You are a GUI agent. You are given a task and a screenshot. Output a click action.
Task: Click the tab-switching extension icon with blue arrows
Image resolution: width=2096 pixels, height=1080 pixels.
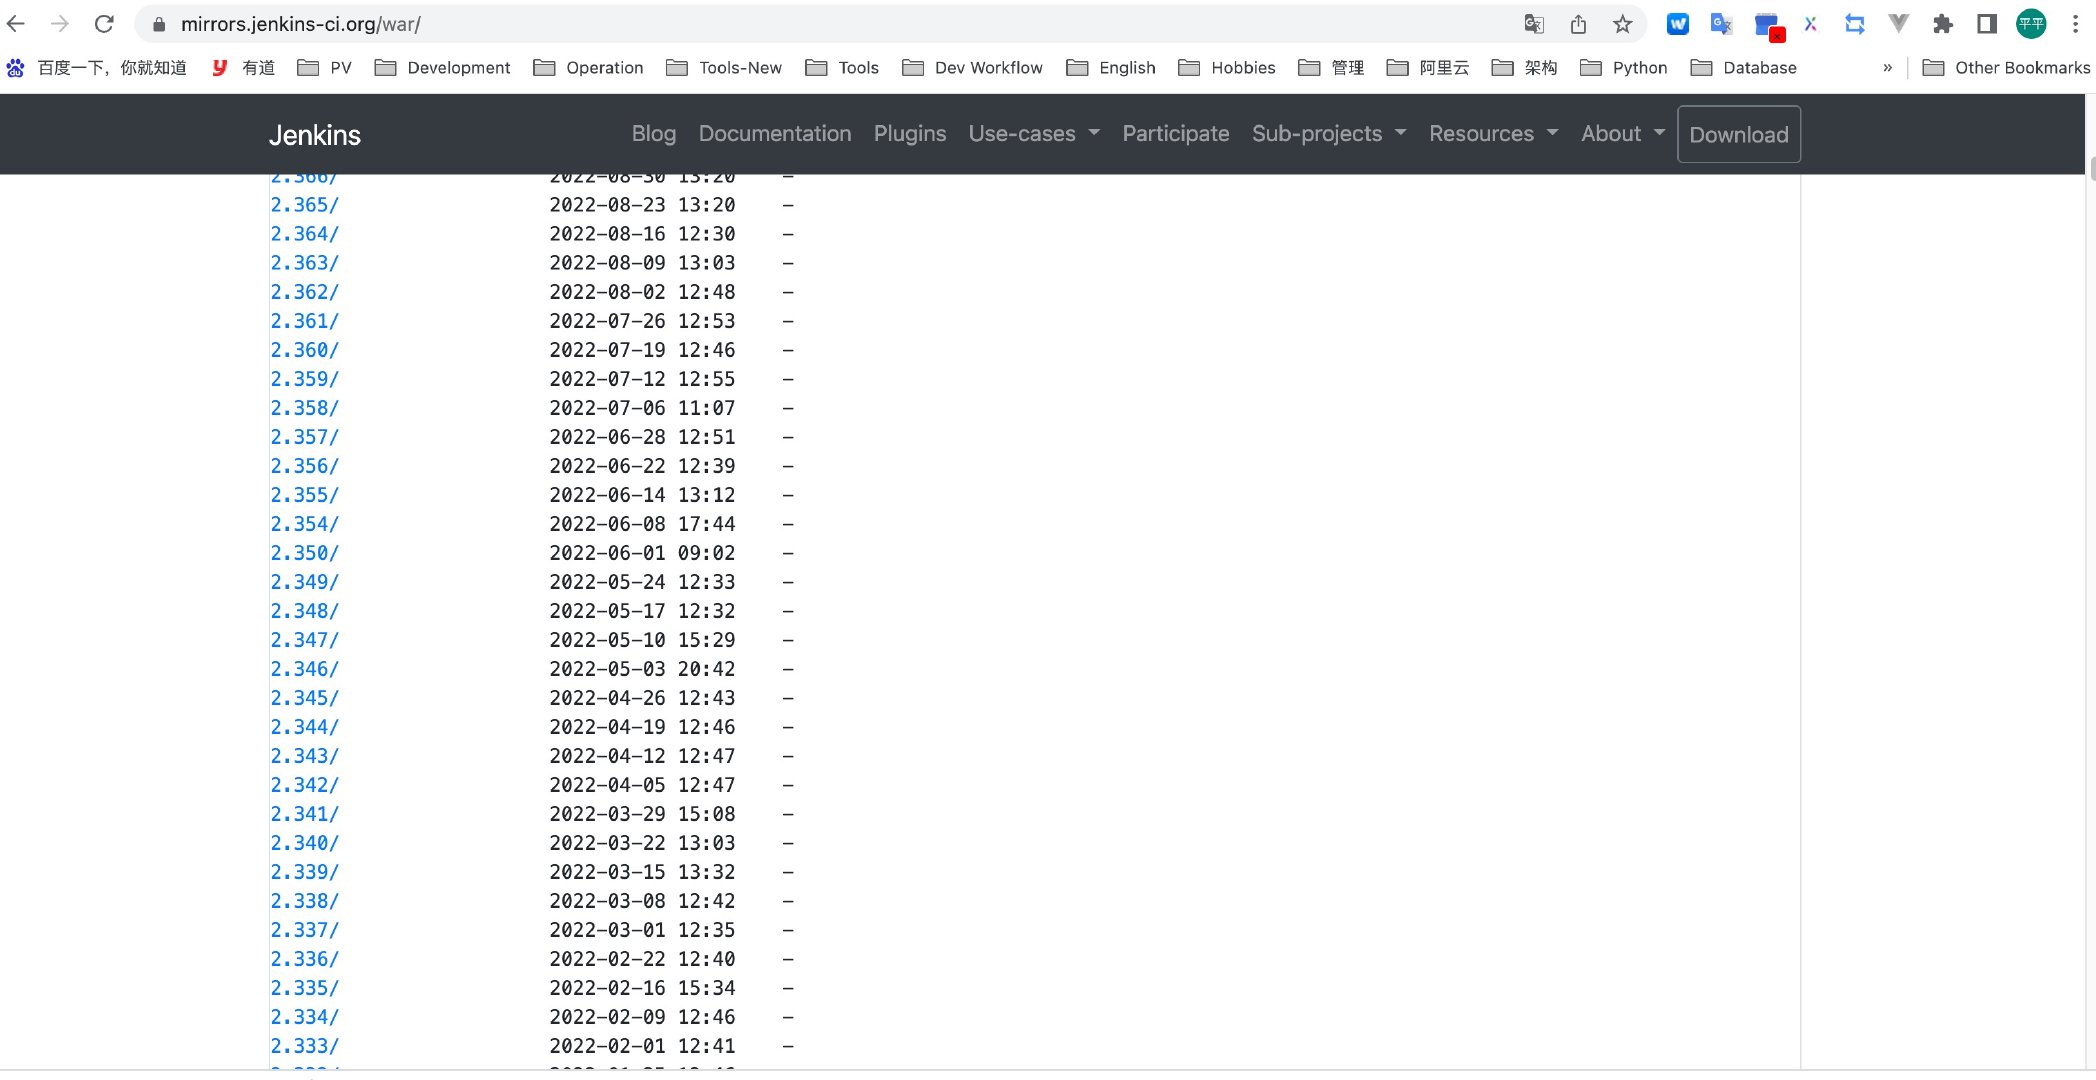click(1855, 24)
